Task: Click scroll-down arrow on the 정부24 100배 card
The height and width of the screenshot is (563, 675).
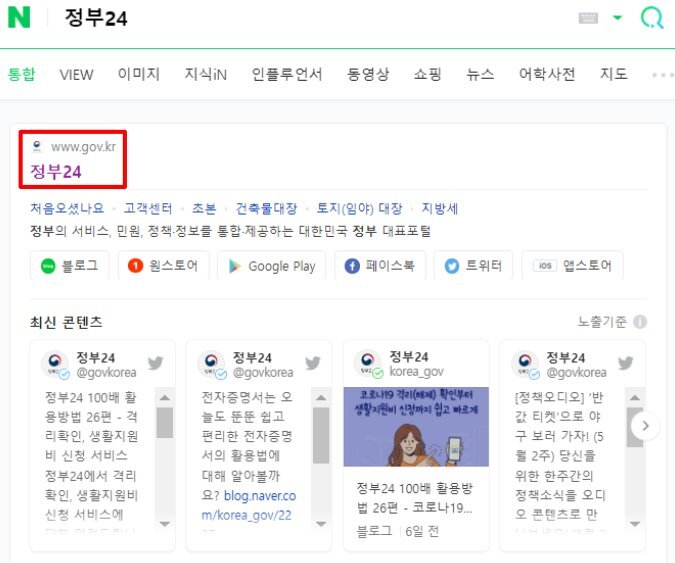Action: (x=164, y=524)
